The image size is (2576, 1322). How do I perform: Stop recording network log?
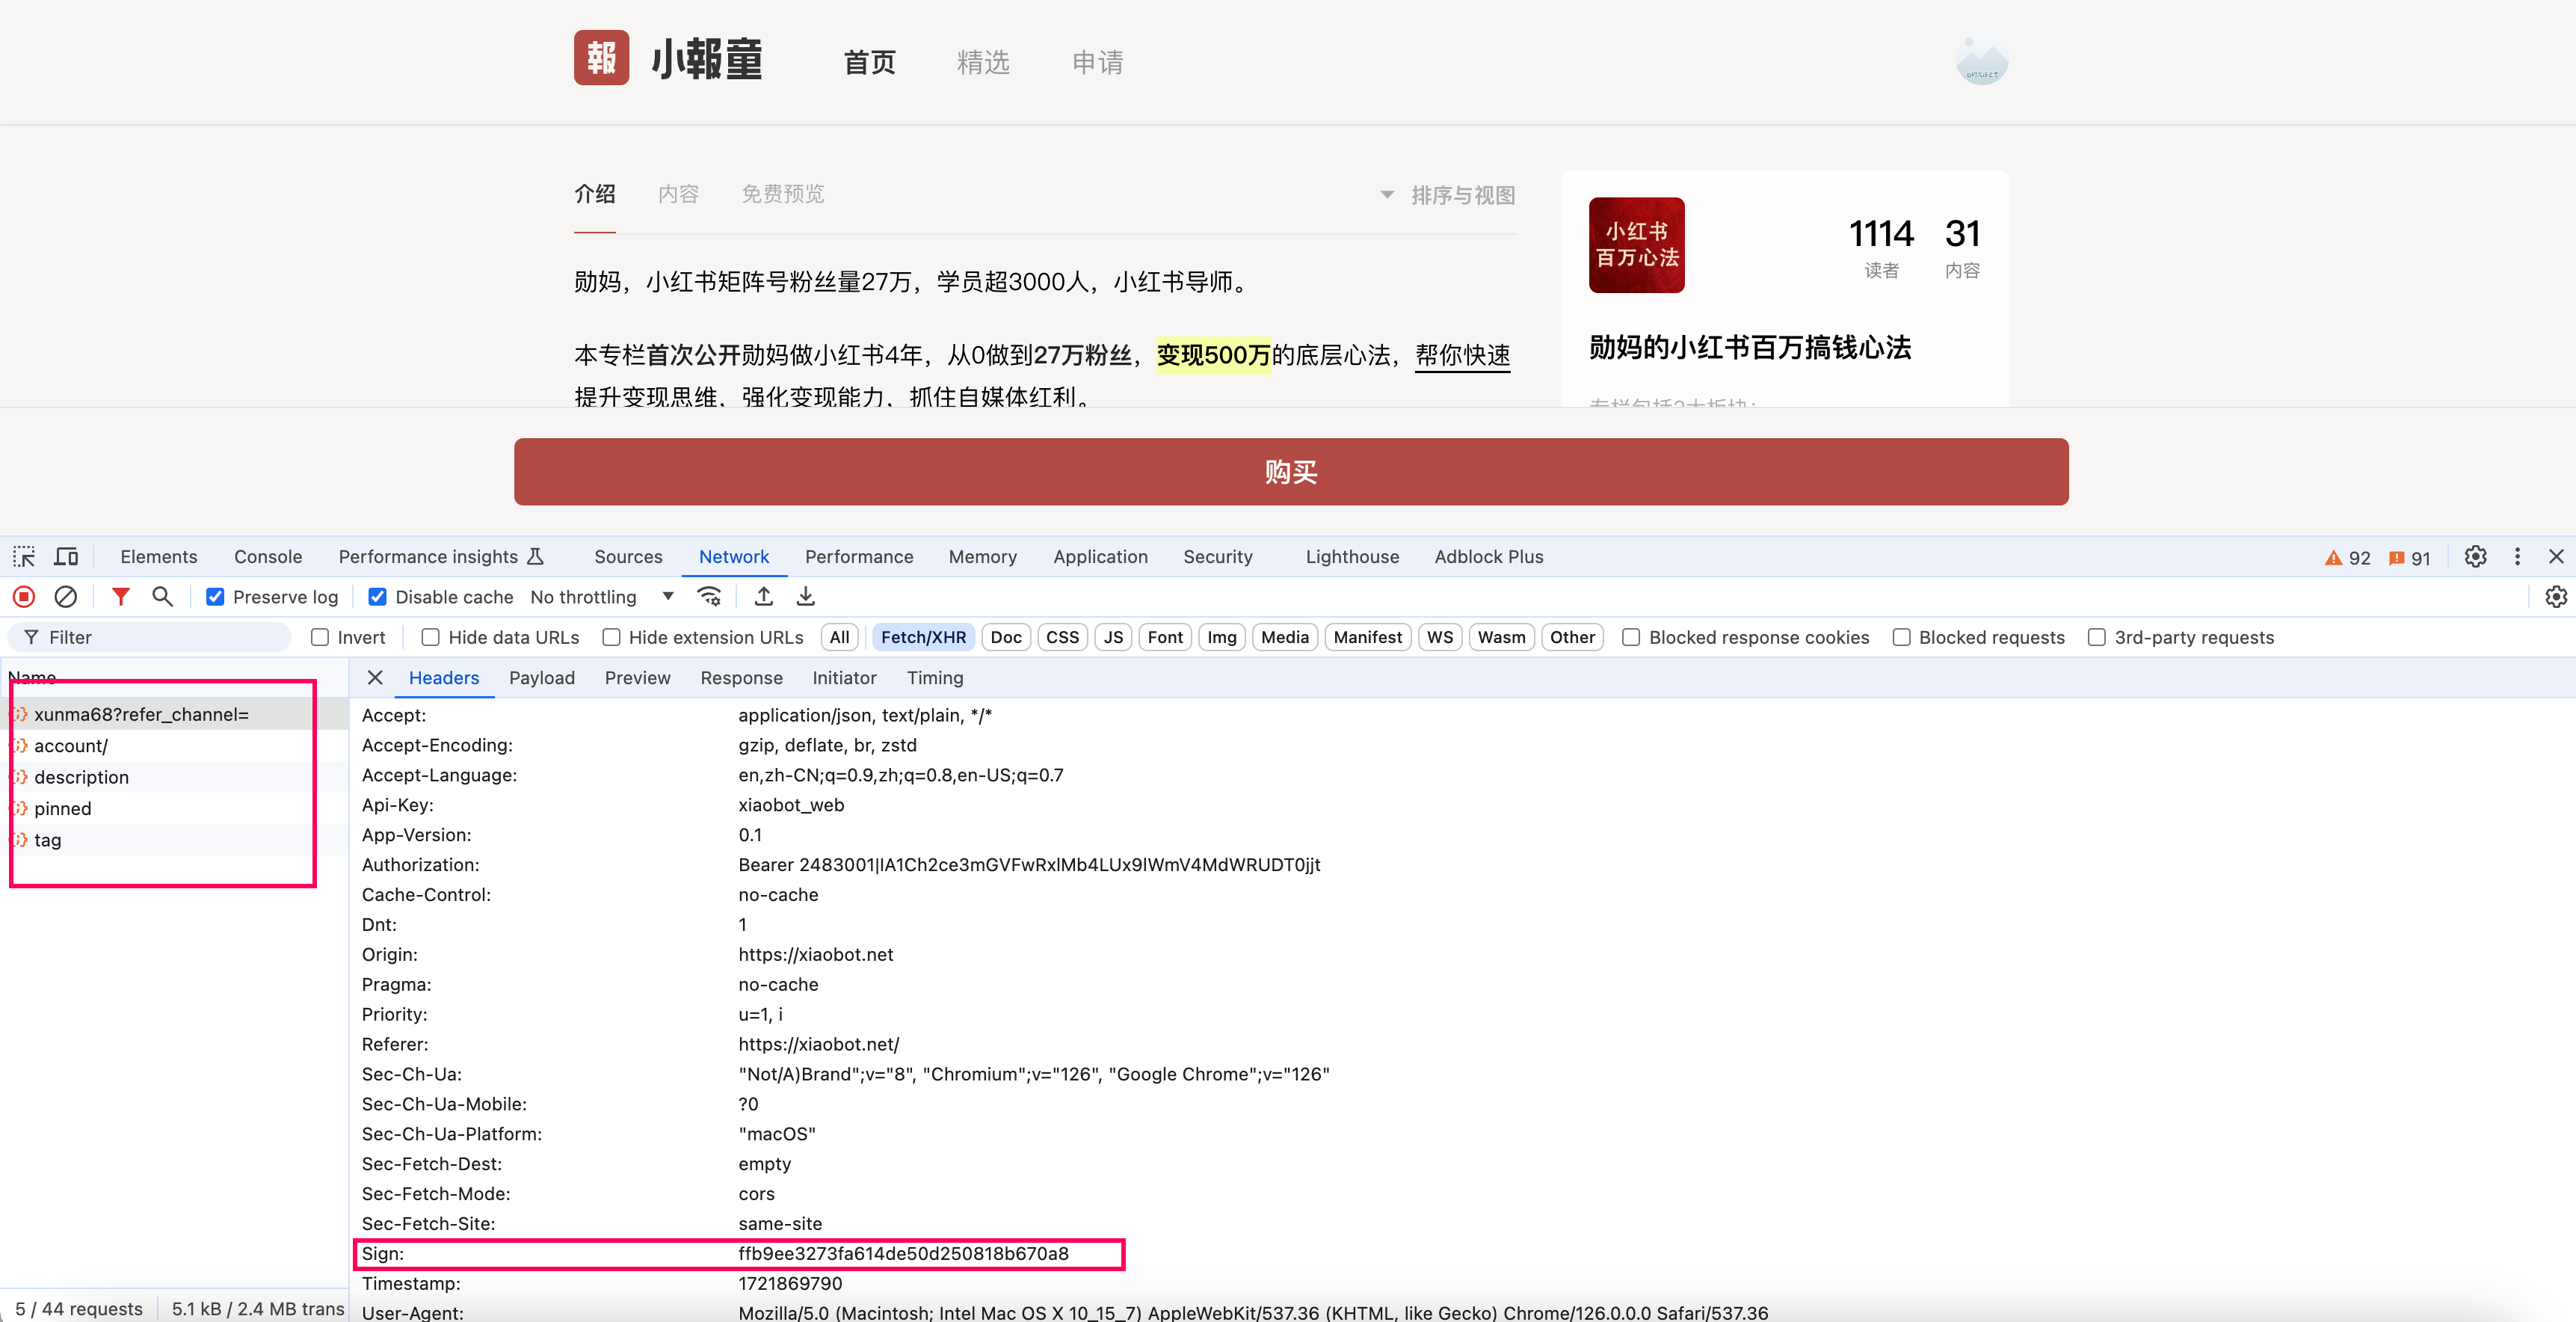24,597
